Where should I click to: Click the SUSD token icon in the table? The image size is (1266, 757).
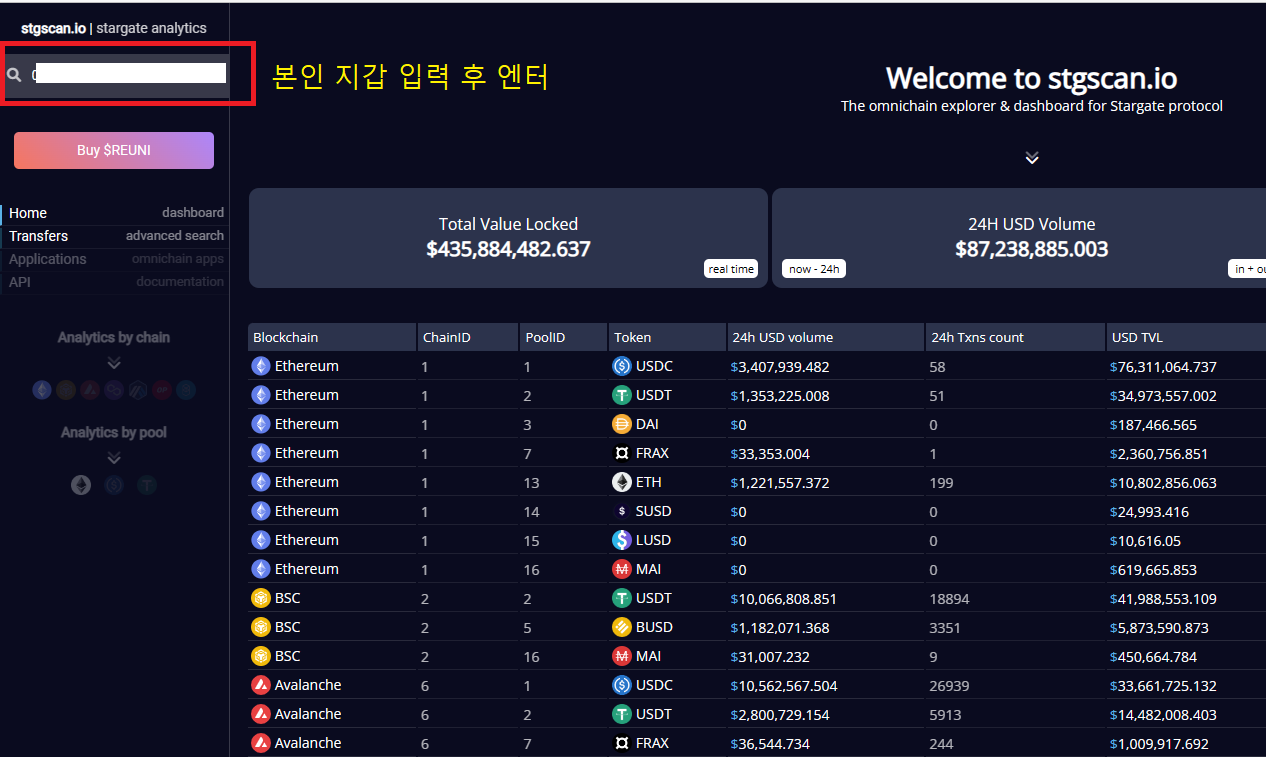(x=622, y=511)
